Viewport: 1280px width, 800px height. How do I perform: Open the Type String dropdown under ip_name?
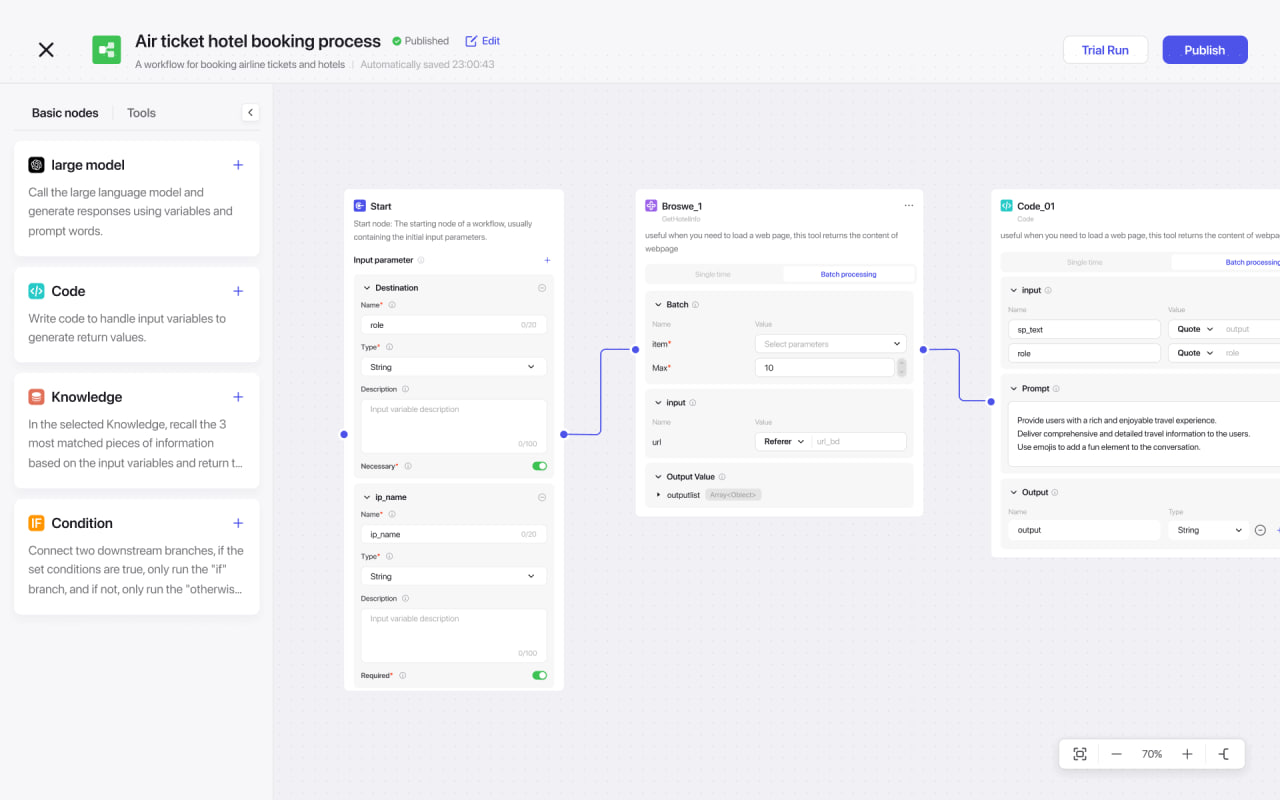453,576
